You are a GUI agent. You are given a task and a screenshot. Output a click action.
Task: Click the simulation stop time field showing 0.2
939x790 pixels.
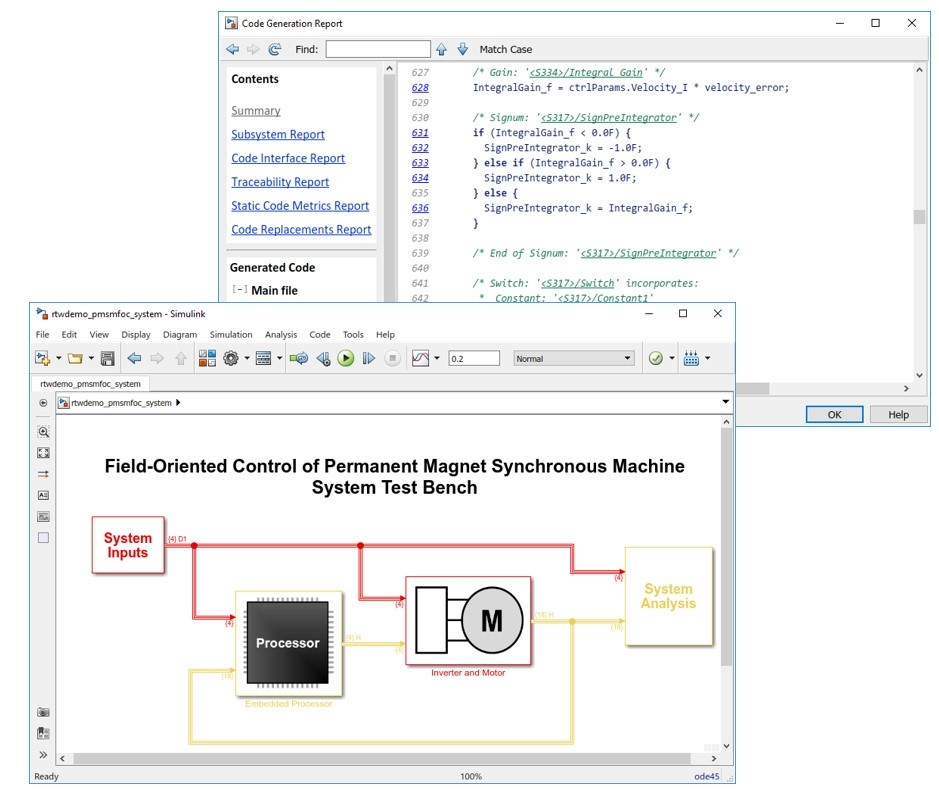(x=474, y=358)
